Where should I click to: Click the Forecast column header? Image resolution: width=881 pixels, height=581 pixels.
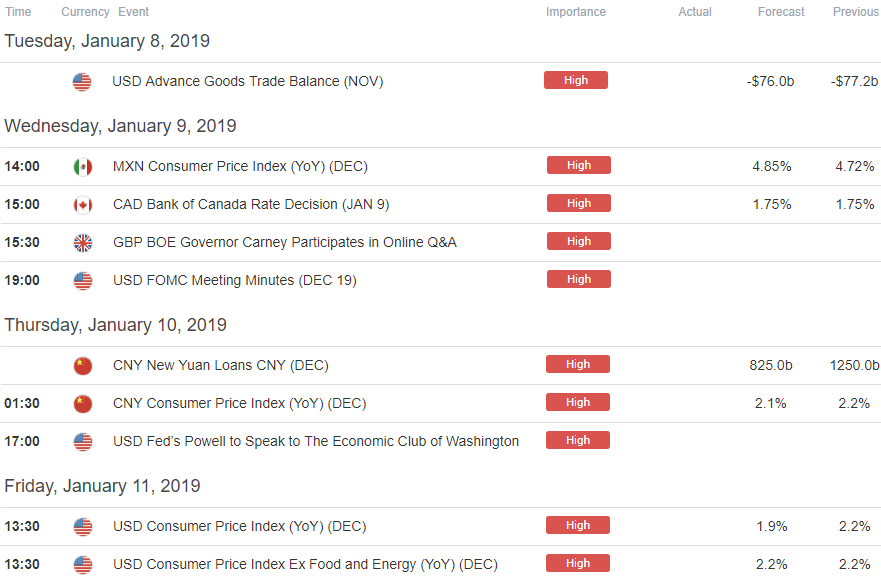[x=781, y=12]
